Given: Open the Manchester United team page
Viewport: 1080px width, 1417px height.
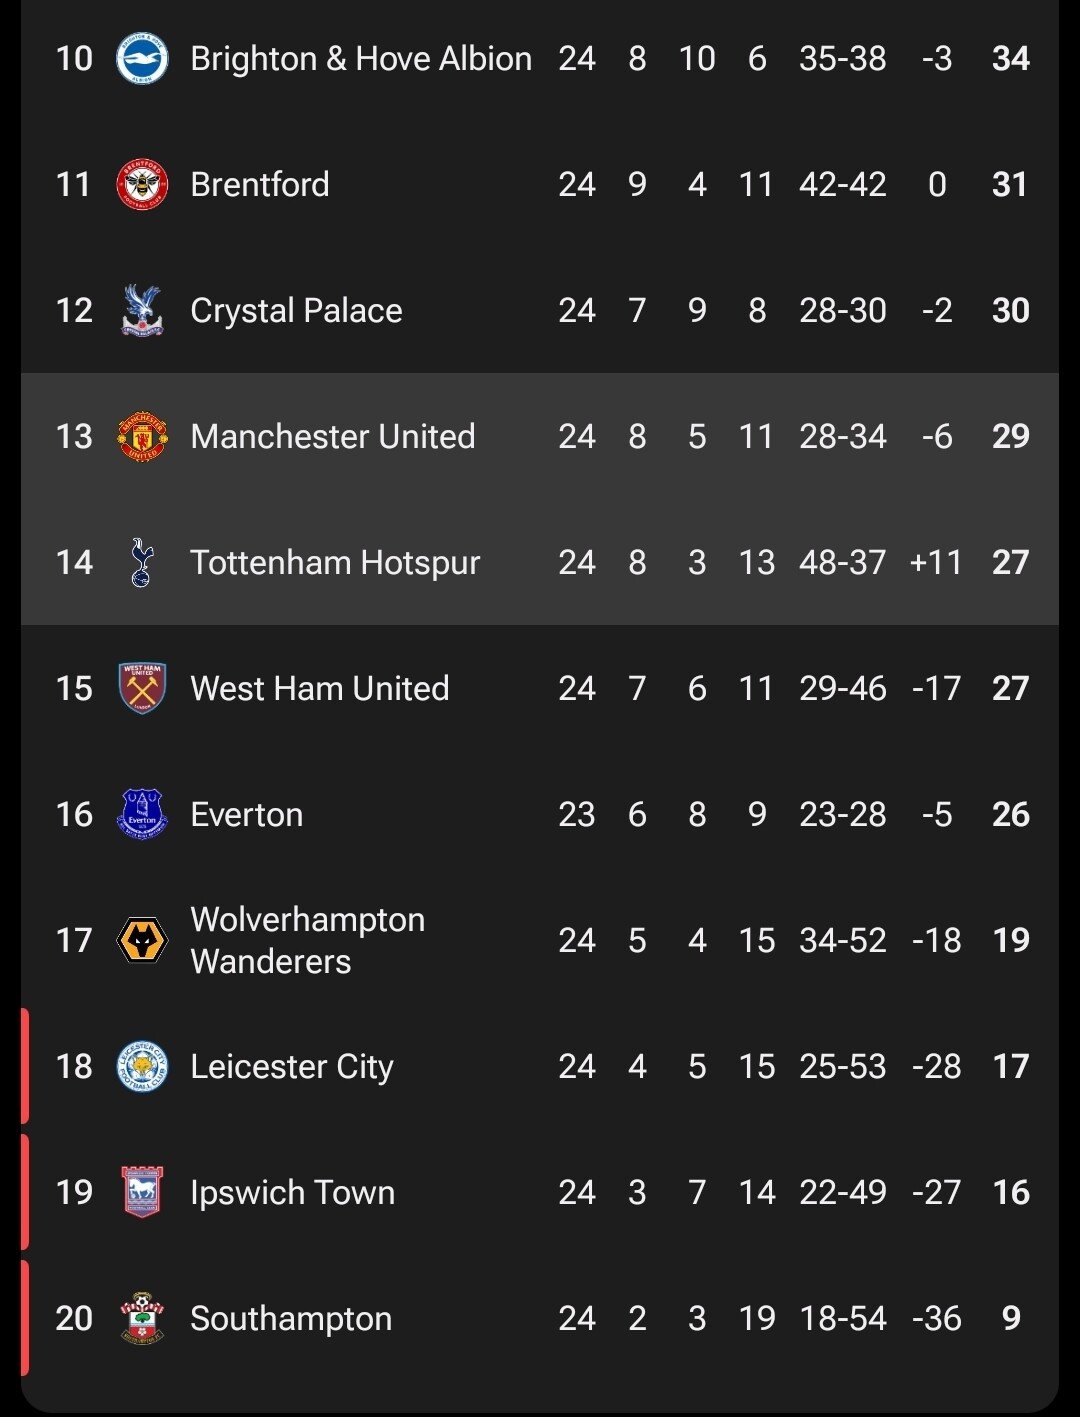Looking at the screenshot, I should [x=333, y=437].
